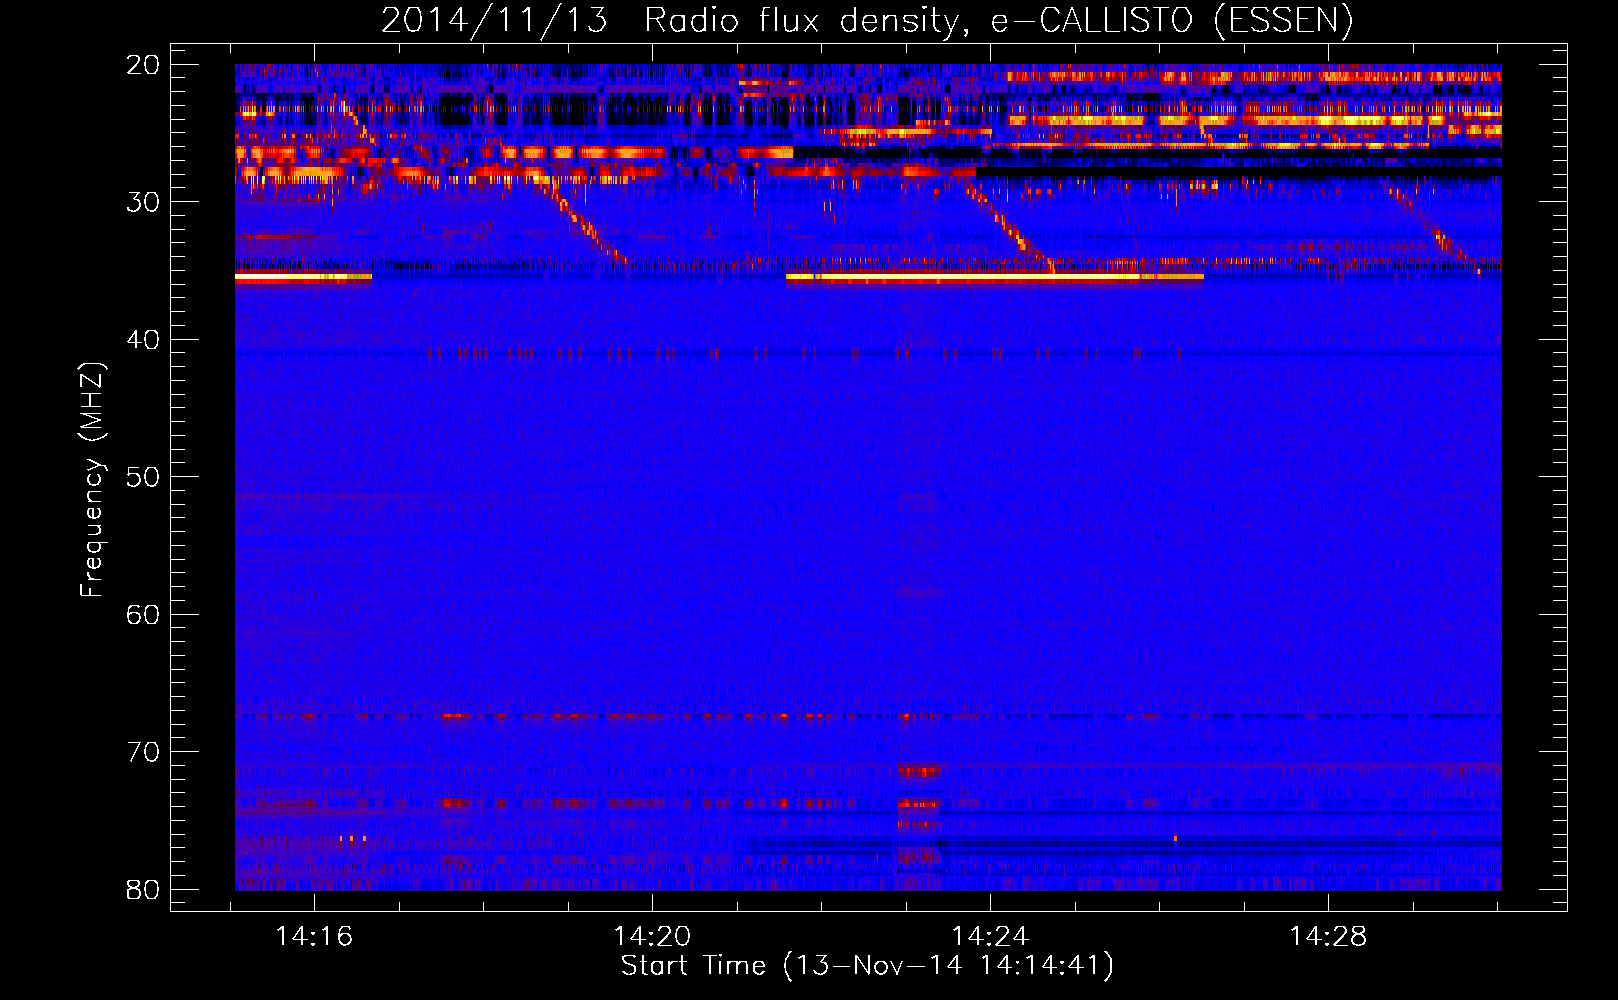The image size is (1618, 1000).
Task: Select the 80 MHz frequency tick label
Action: point(143,889)
